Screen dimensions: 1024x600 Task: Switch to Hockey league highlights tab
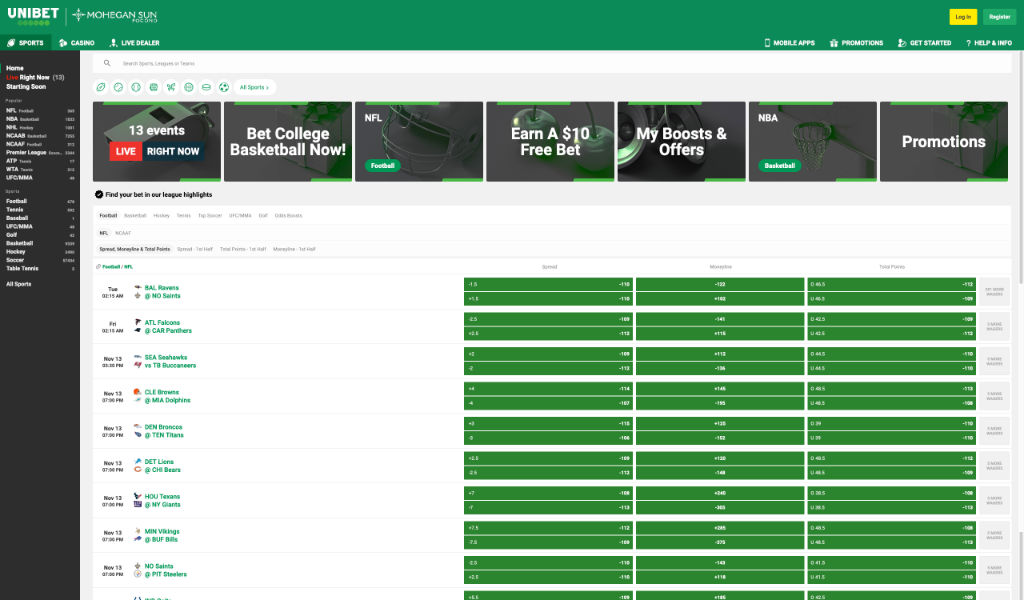click(x=161, y=215)
